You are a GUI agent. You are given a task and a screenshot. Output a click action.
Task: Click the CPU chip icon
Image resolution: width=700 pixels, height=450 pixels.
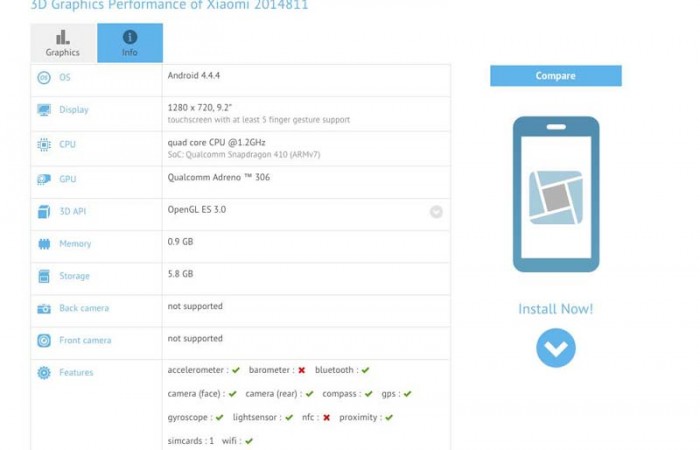44,145
